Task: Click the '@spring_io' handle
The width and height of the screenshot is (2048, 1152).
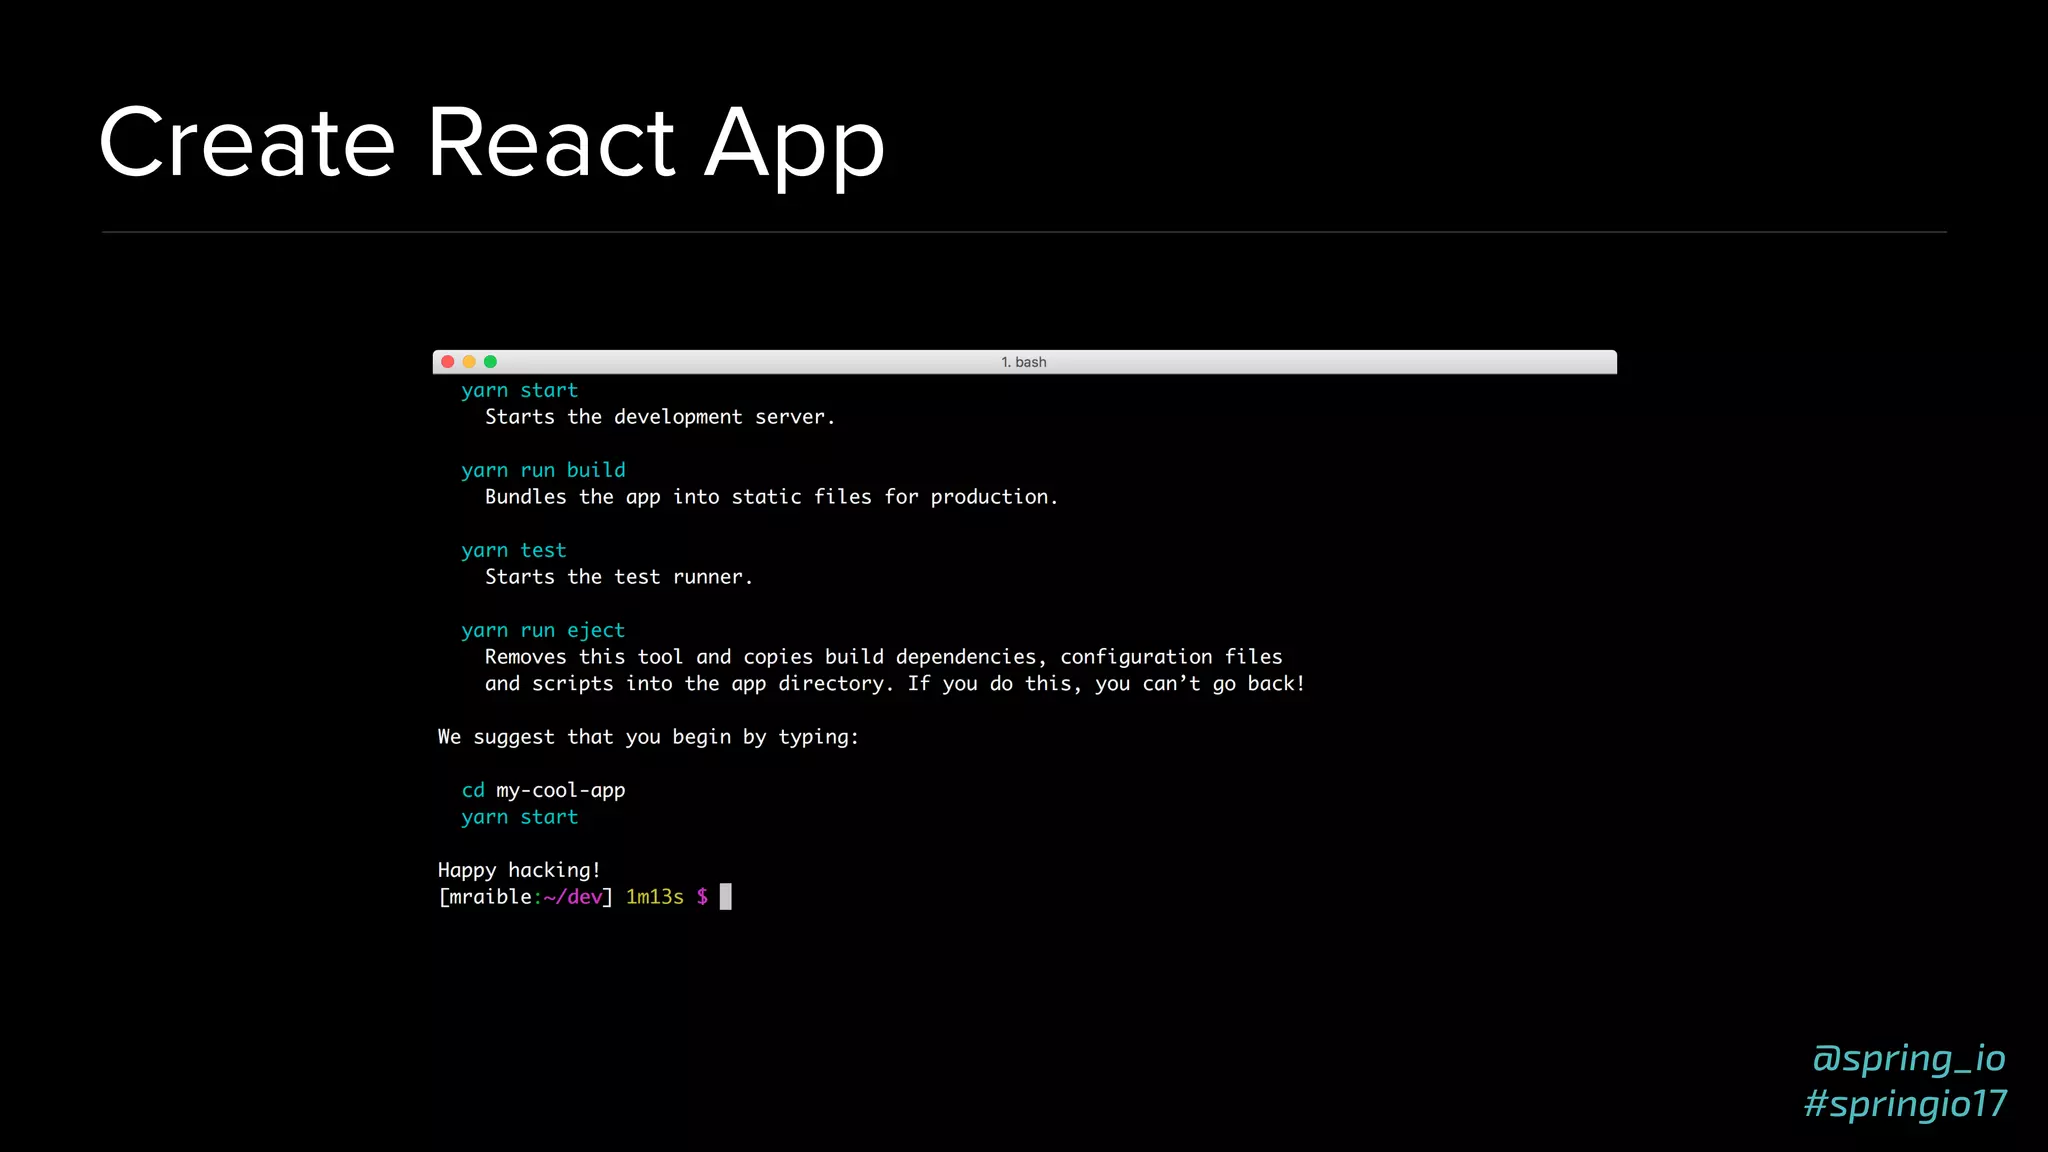Action: (1908, 1058)
